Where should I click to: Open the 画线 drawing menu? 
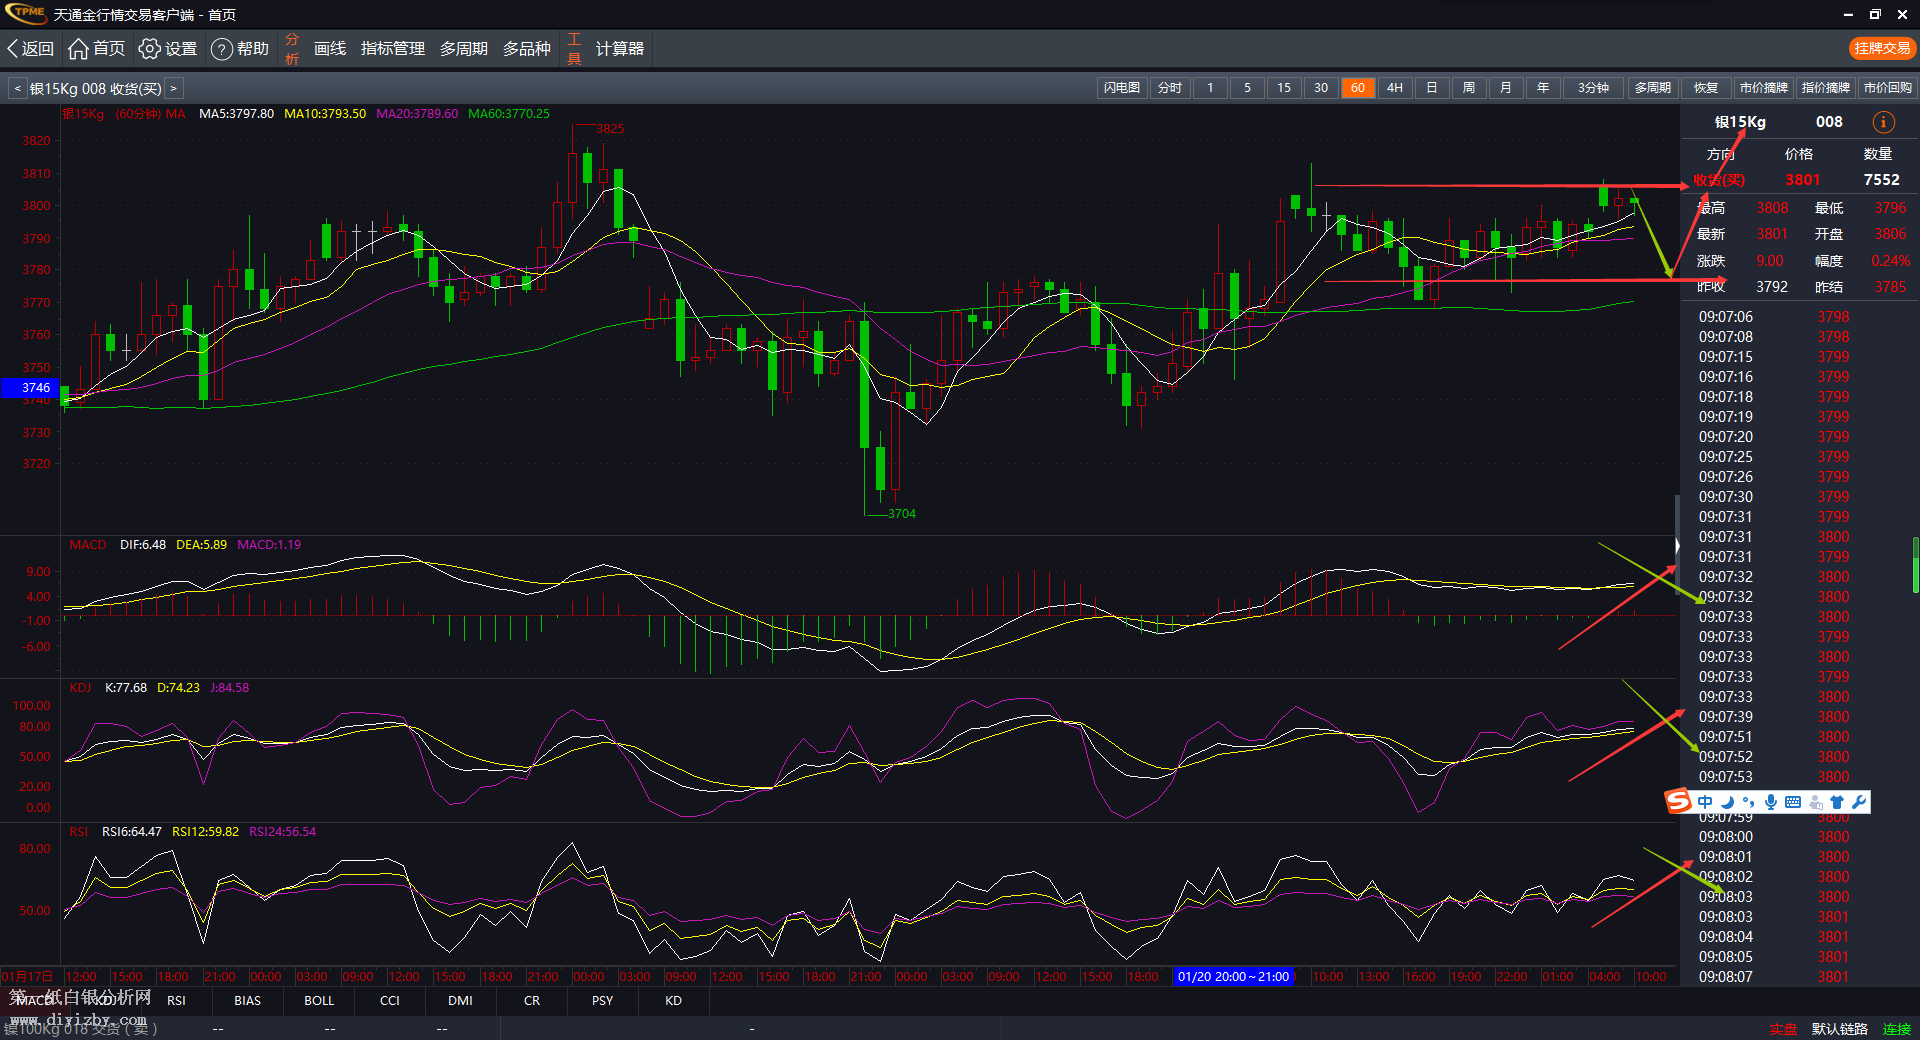click(x=330, y=48)
